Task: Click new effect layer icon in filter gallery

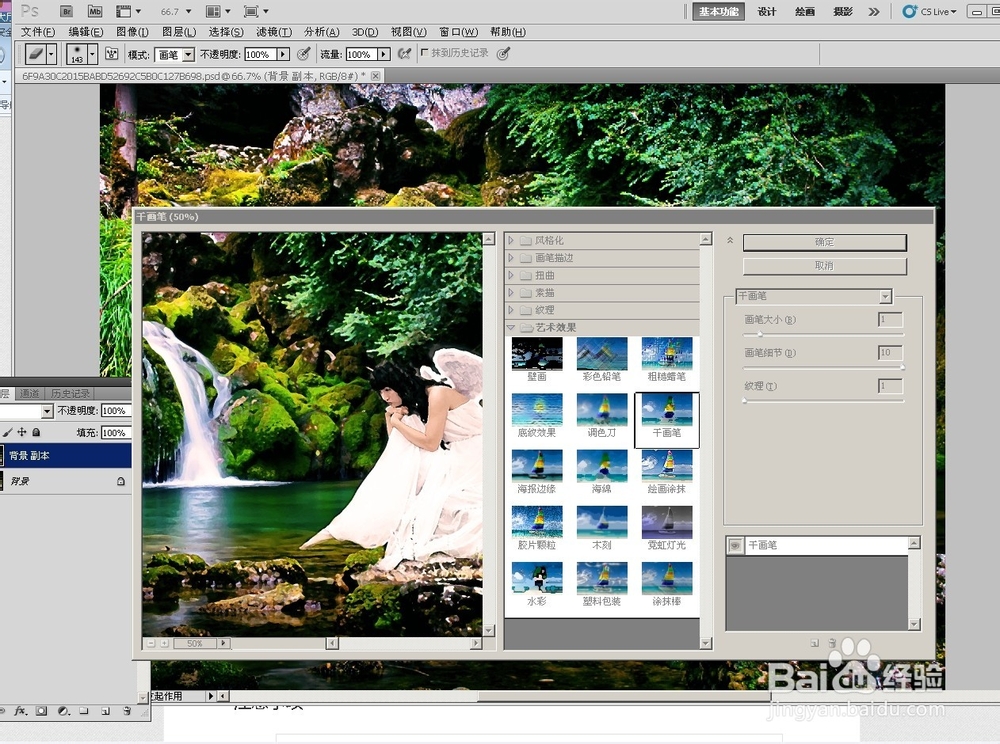Action: [814, 643]
